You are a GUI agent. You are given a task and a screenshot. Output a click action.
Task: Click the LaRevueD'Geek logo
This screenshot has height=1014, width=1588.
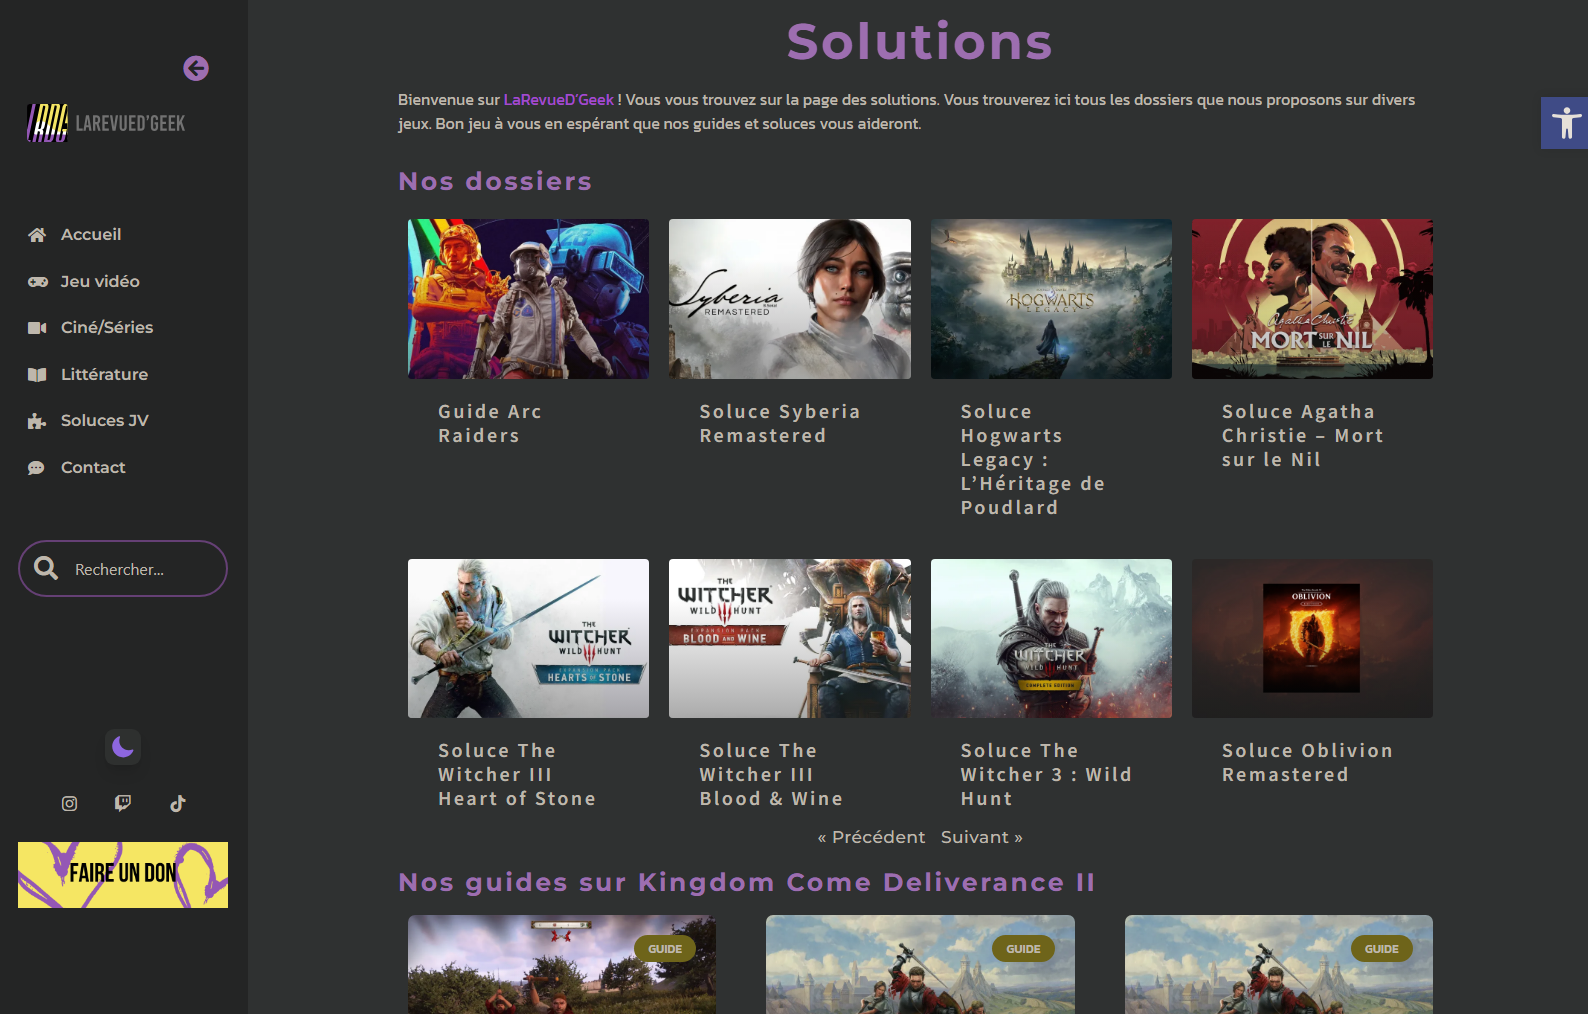pos(106,123)
